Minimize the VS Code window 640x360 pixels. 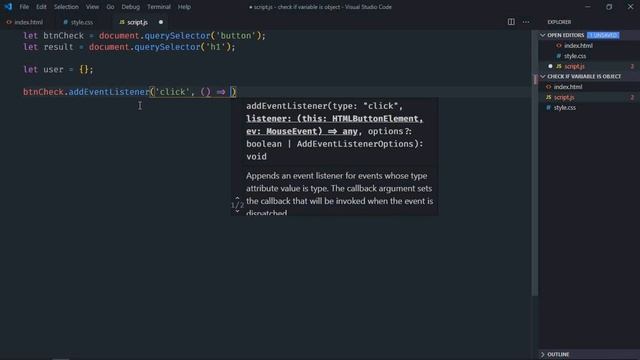[x=588, y=7]
